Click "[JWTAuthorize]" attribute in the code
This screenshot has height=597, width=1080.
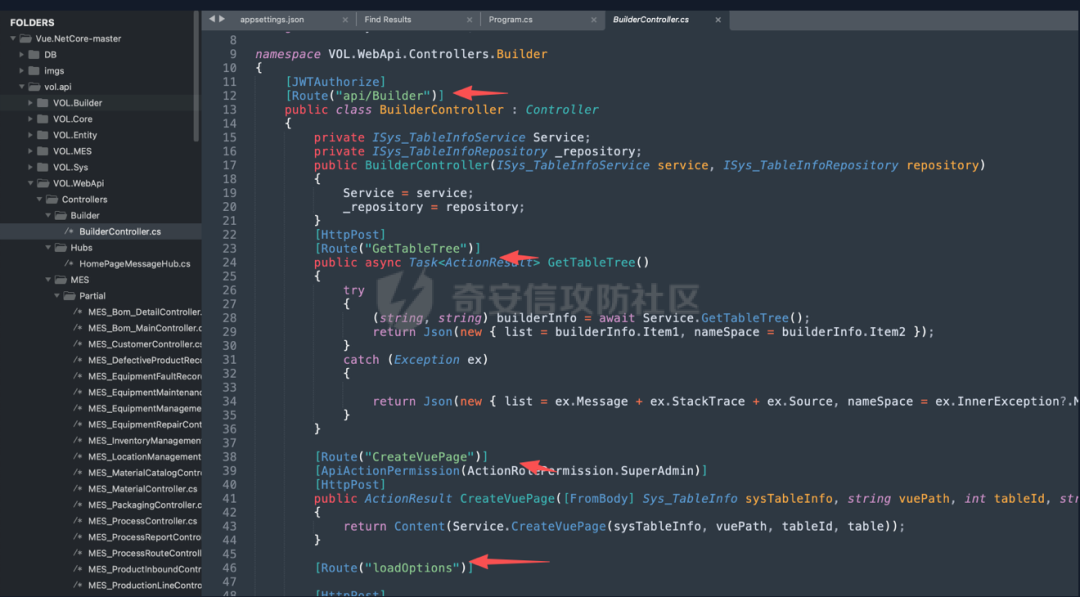click(x=335, y=82)
